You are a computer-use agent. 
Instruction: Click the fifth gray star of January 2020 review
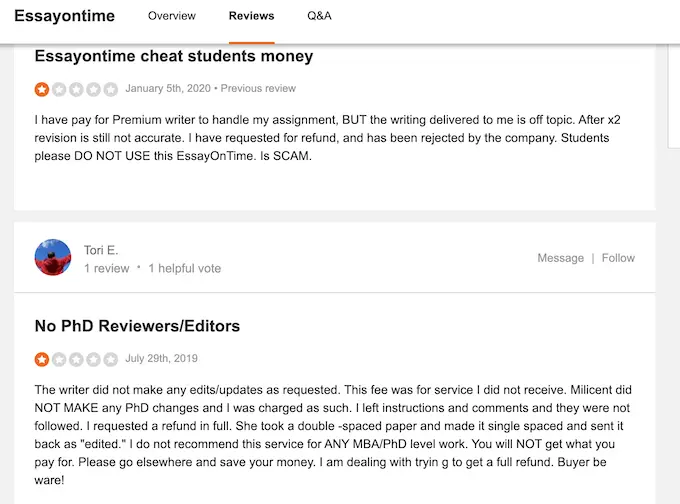point(111,89)
